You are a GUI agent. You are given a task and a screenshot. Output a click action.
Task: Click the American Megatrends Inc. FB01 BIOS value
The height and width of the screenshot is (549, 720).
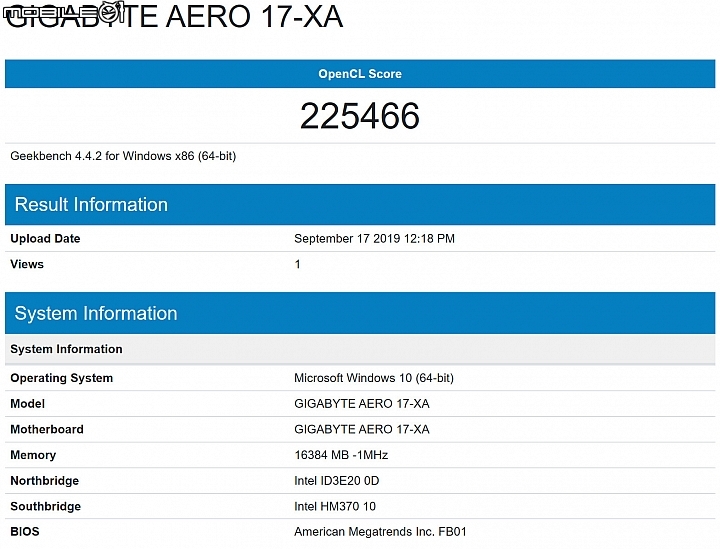tap(380, 532)
